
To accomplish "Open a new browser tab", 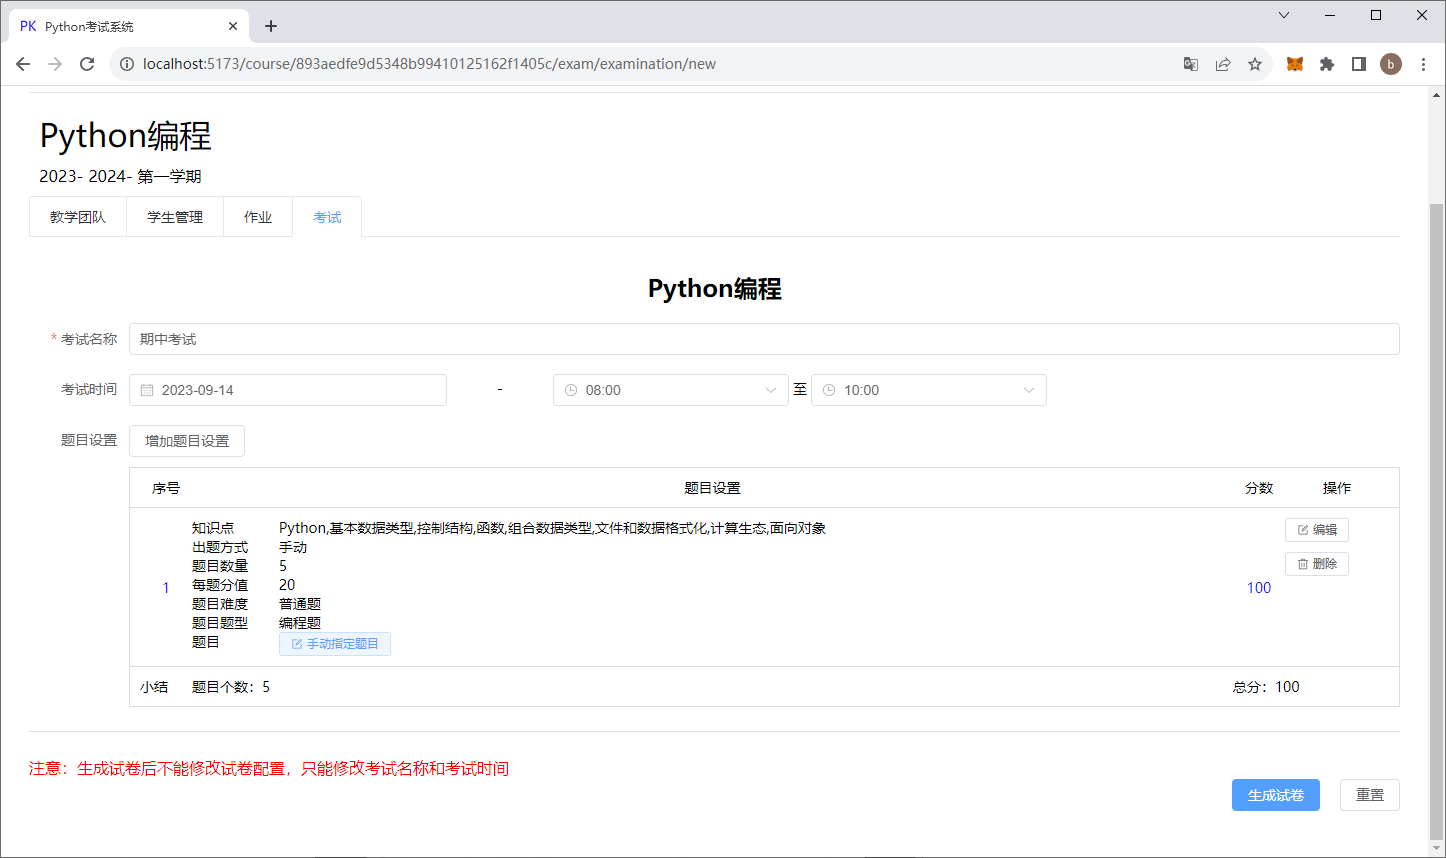I will pos(271,26).
